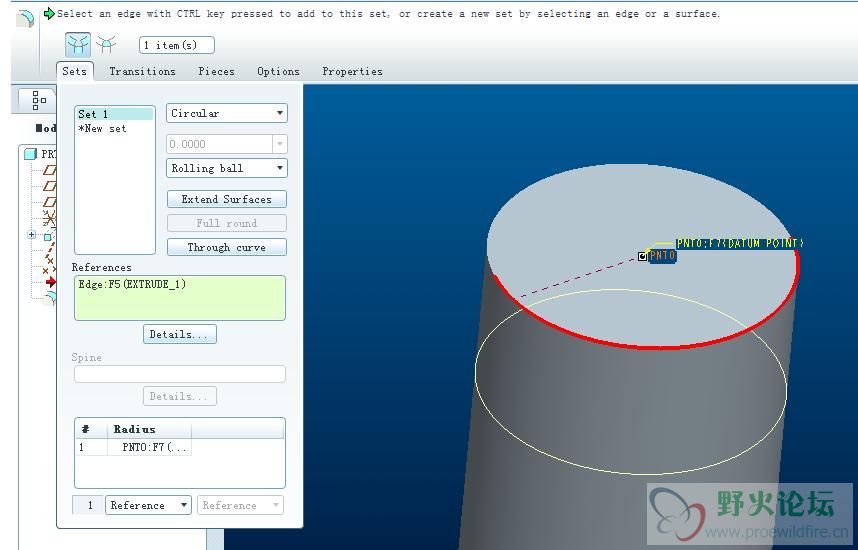Open the model tree tab icon
858x550 pixels.
(39, 100)
